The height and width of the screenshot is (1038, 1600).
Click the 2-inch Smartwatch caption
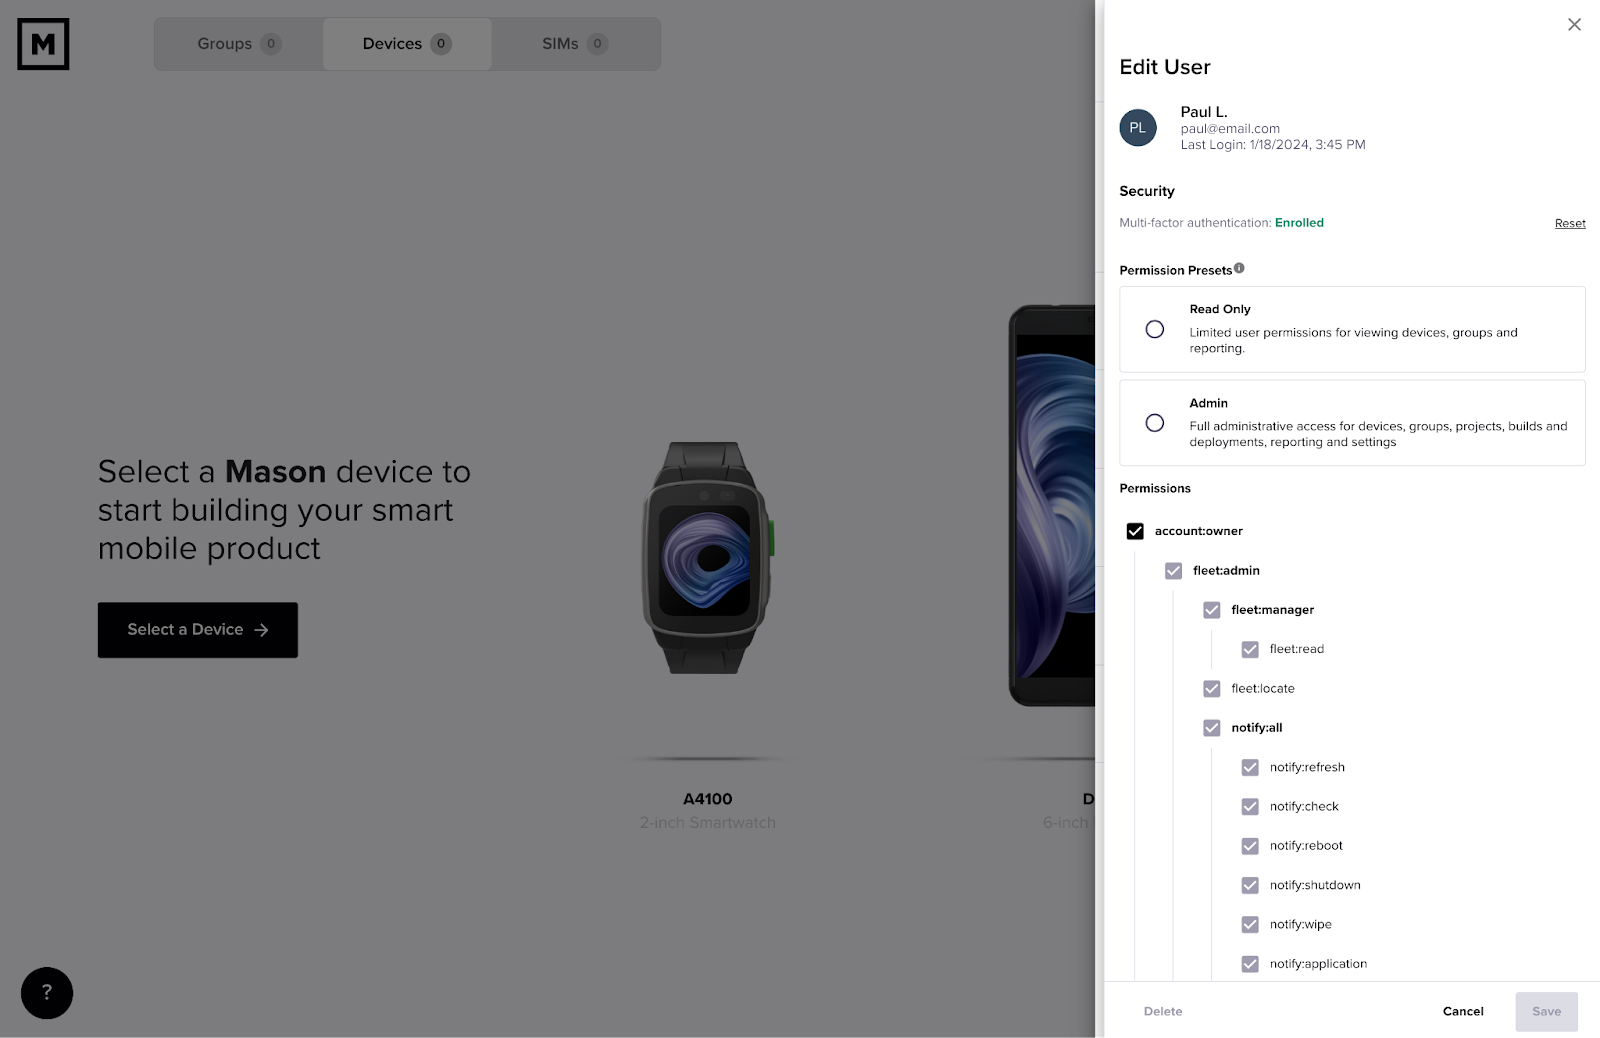pyautogui.click(x=707, y=822)
